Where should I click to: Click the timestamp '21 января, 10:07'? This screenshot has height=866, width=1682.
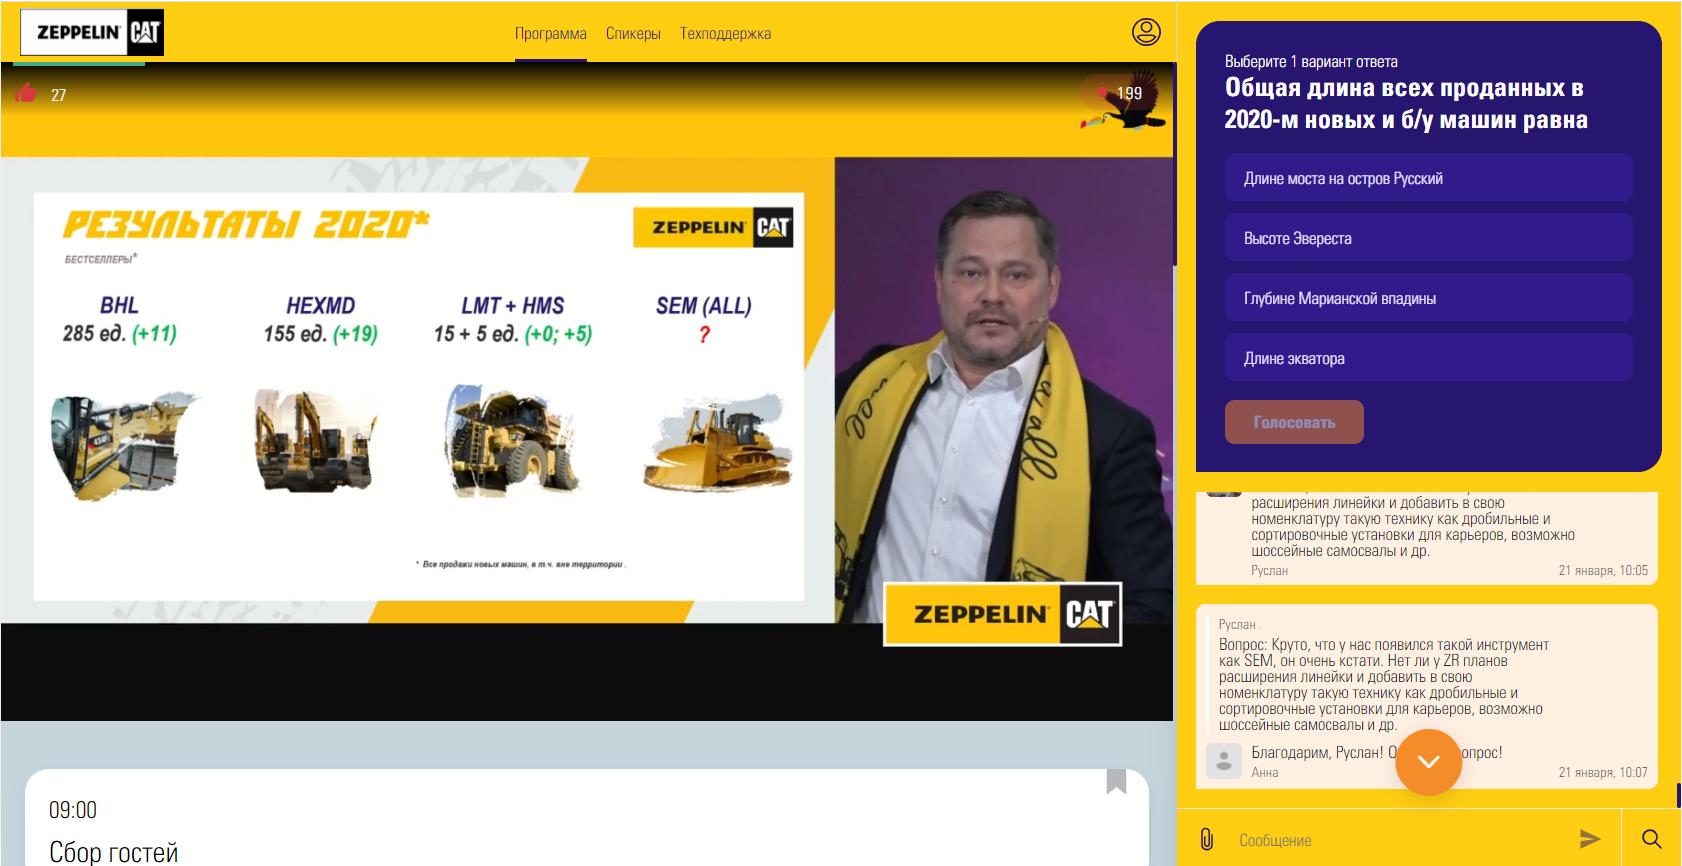click(x=1603, y=772)
